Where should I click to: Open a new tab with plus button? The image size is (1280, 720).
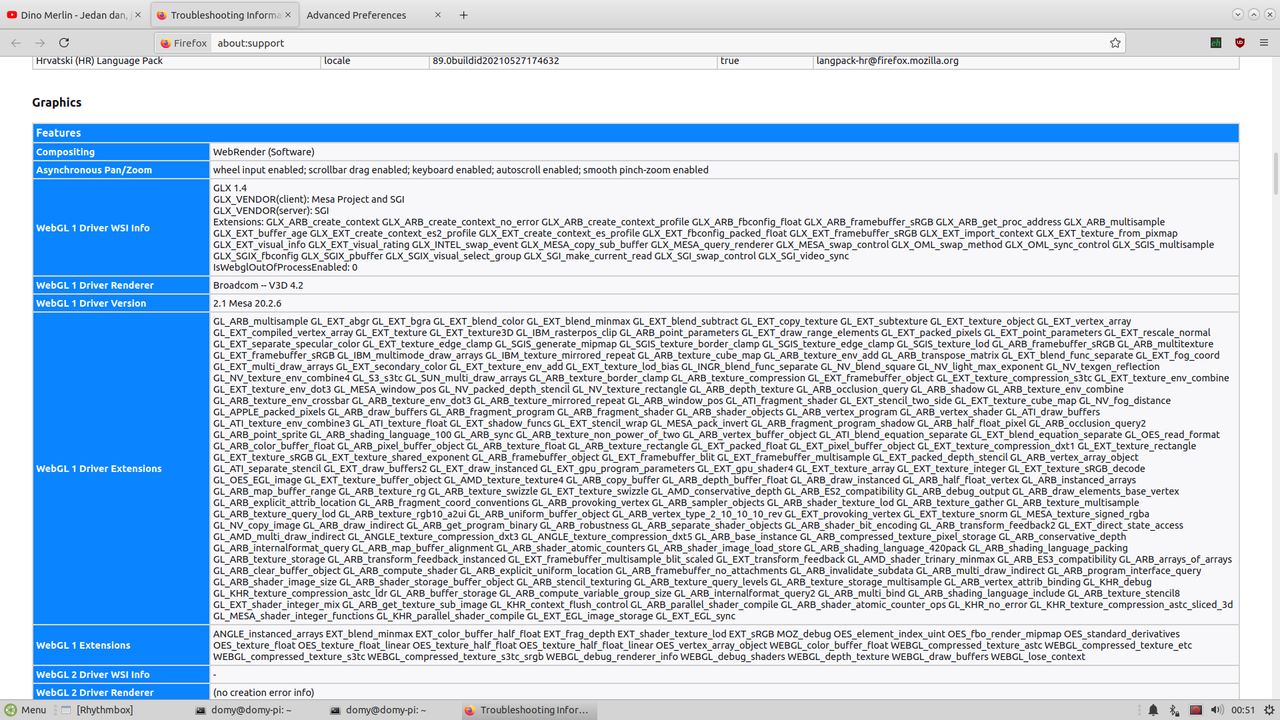click(463, 15)
